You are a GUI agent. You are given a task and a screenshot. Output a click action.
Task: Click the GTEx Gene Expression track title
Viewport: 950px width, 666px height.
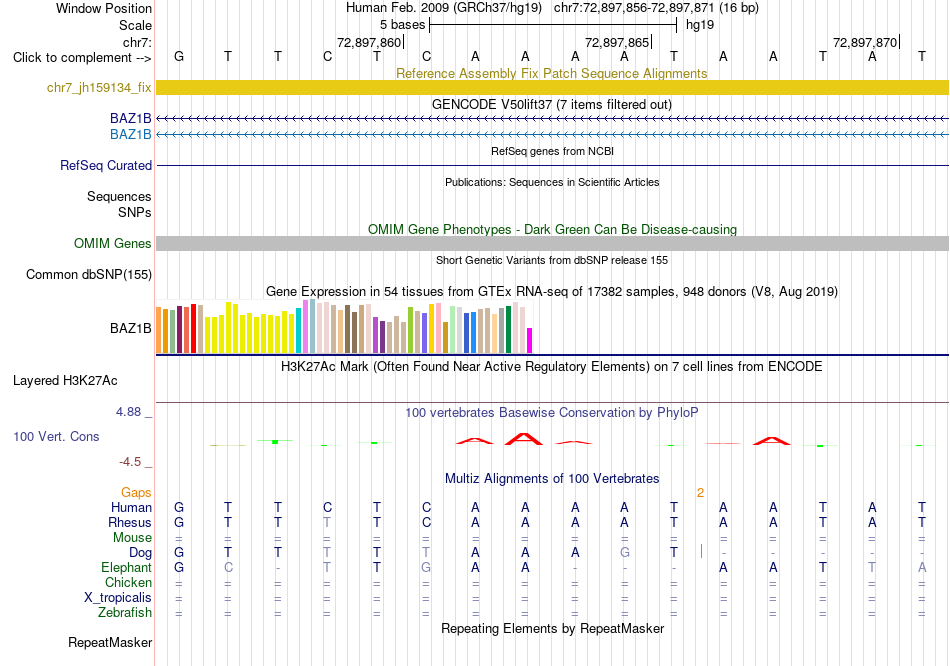click(x=551, y=291)
